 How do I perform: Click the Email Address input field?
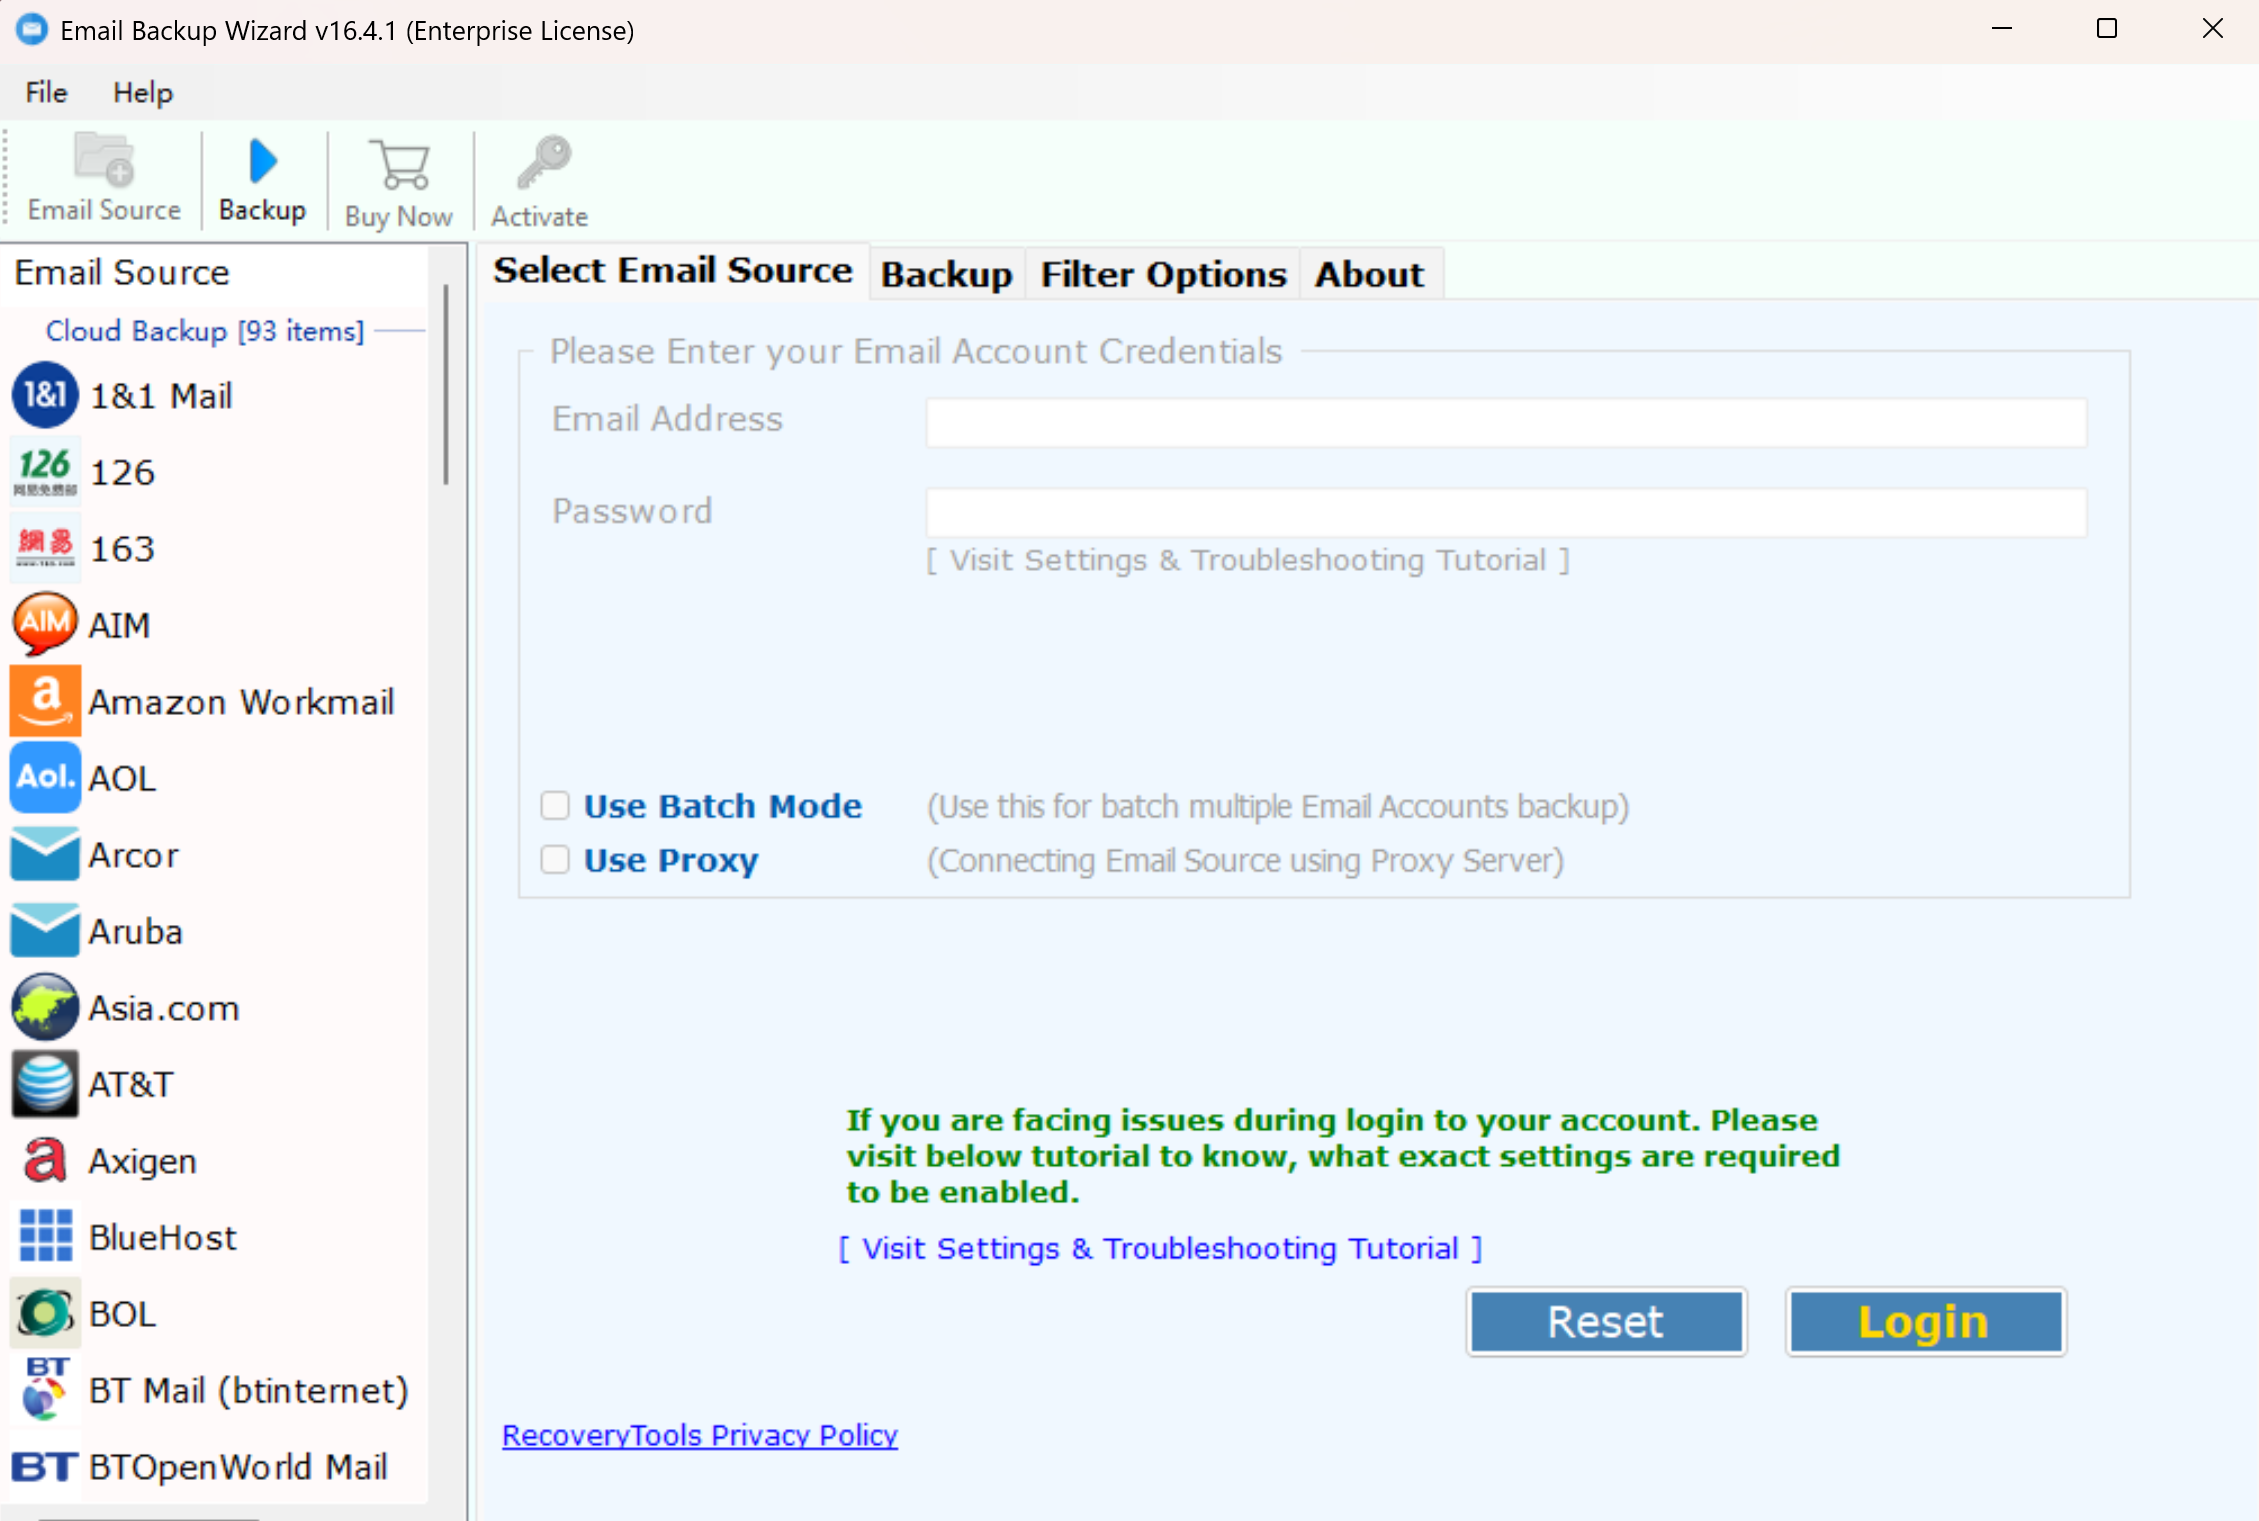1506,422
